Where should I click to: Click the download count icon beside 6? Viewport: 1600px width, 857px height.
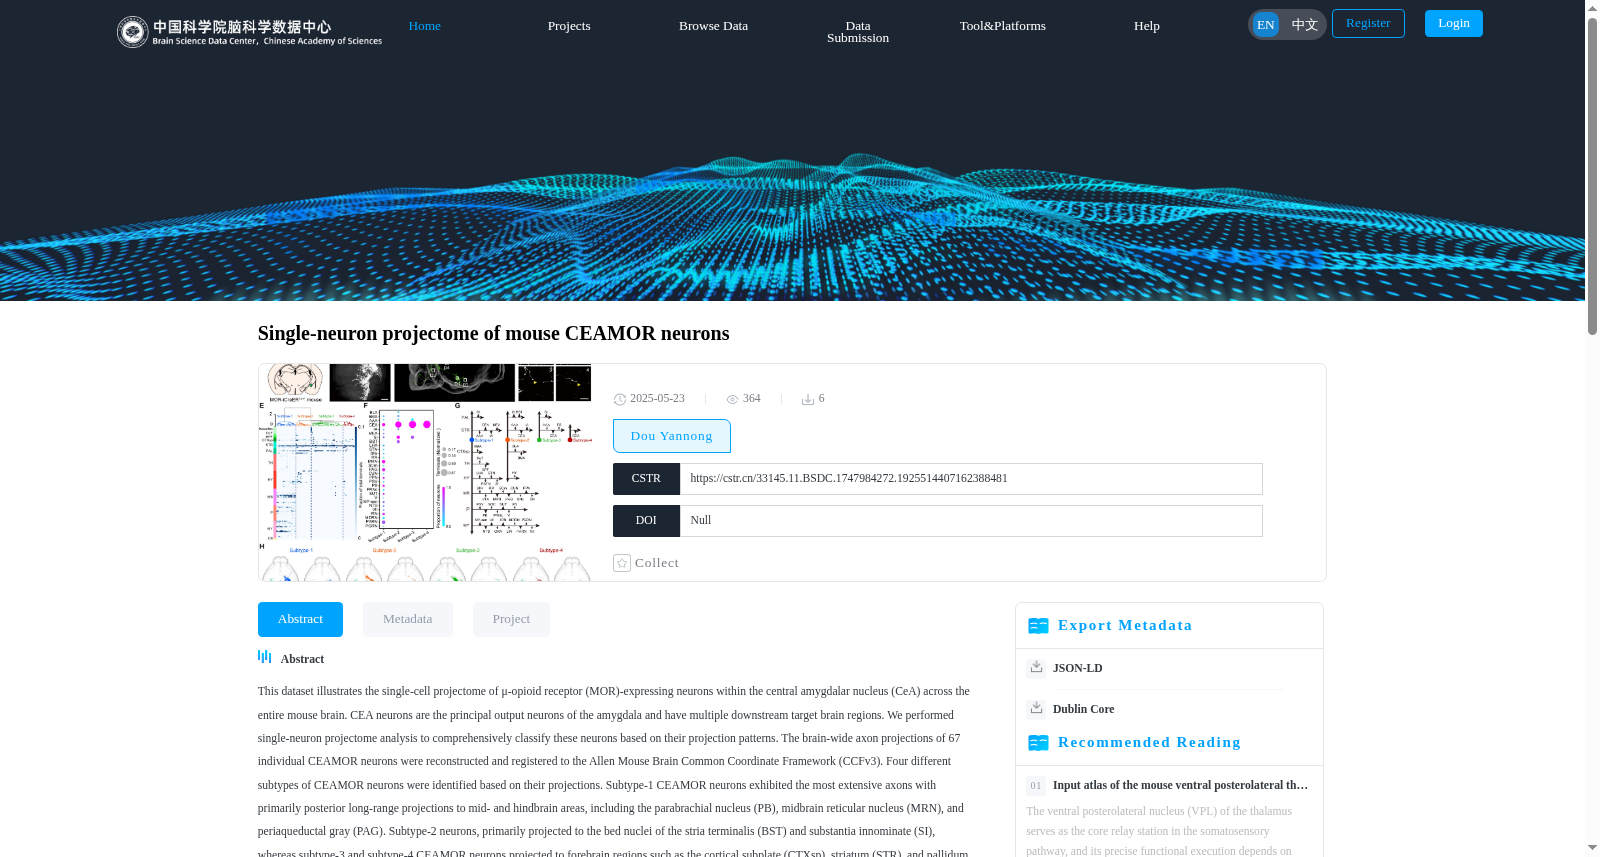pos(808,399)
